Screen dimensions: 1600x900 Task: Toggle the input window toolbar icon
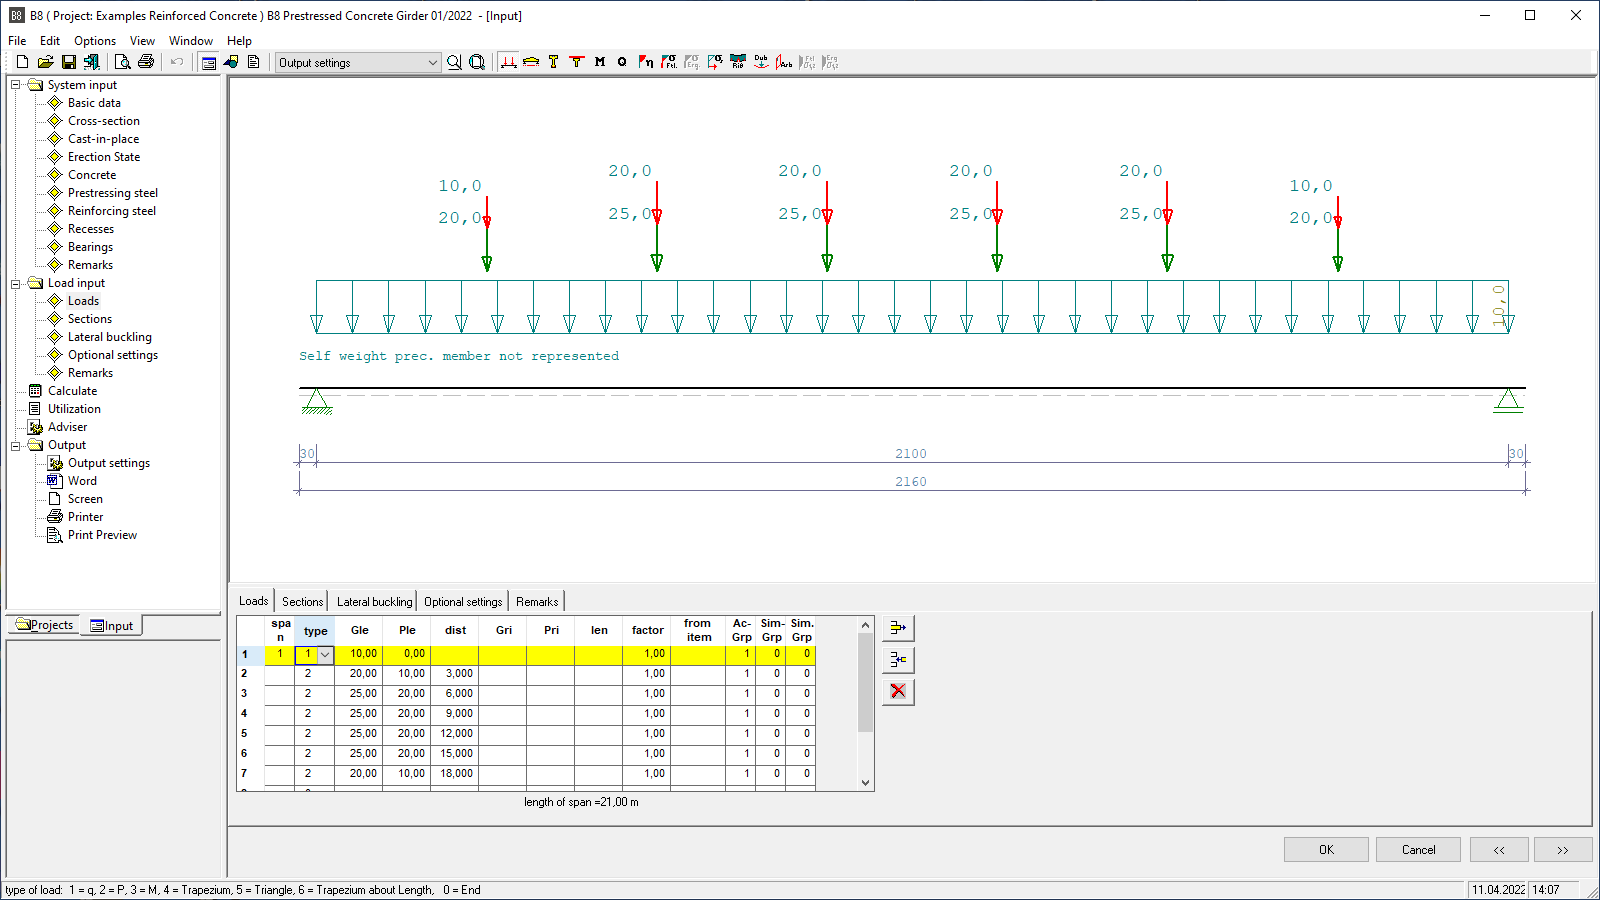coord(208,62)
